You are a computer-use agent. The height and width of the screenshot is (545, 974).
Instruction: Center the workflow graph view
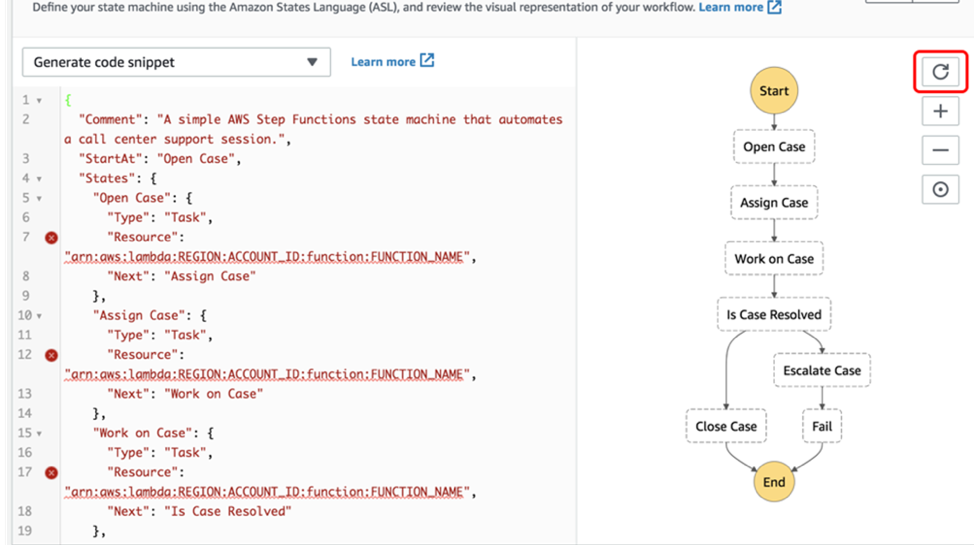click(940, 189)
